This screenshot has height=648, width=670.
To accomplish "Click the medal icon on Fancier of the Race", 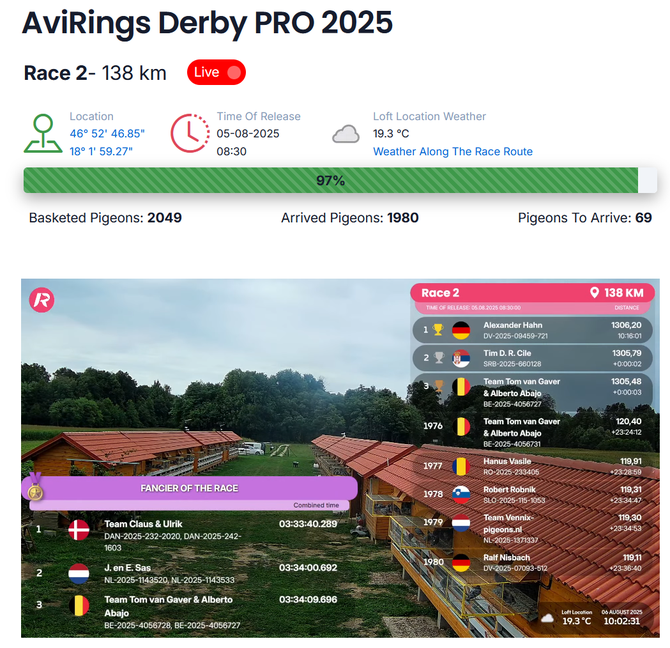I will [35, 487].
